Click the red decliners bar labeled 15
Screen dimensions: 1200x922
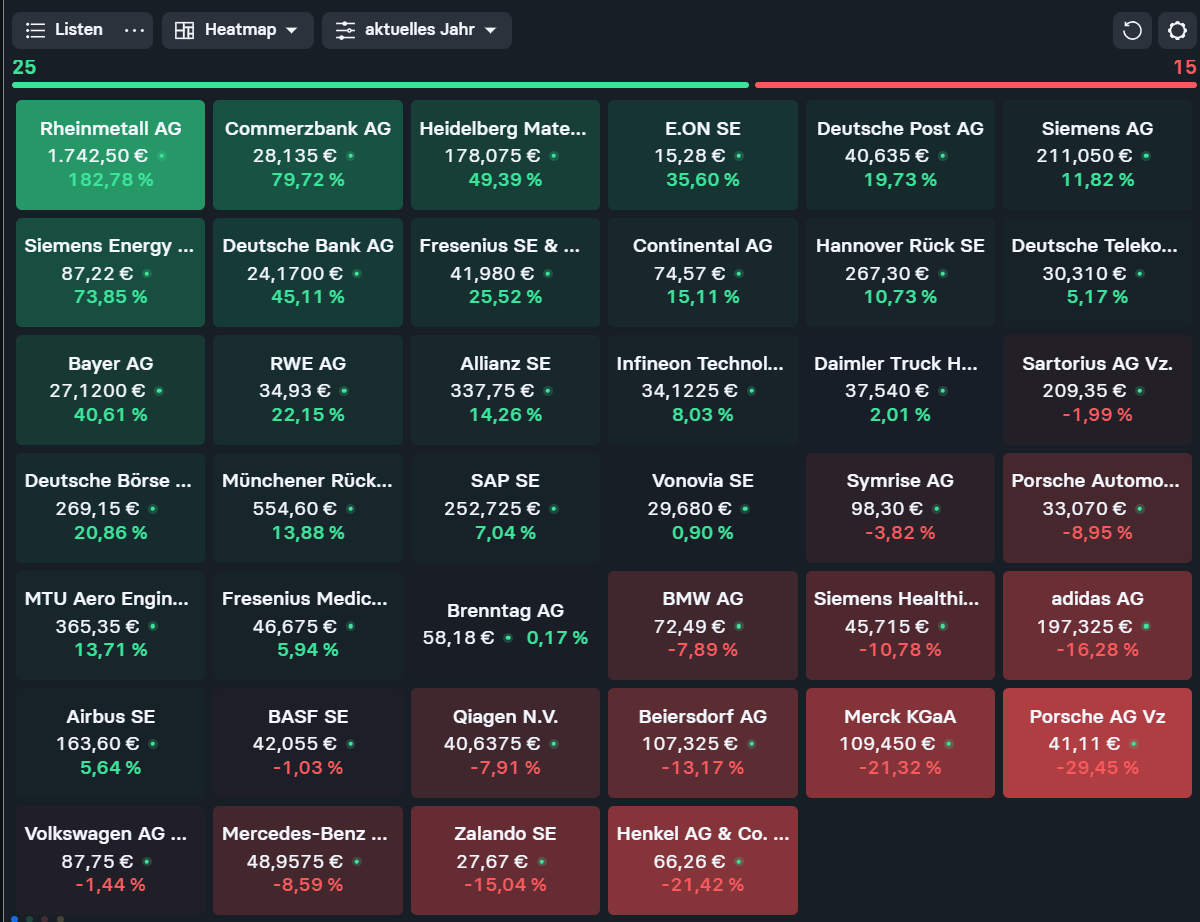(976, 85)
